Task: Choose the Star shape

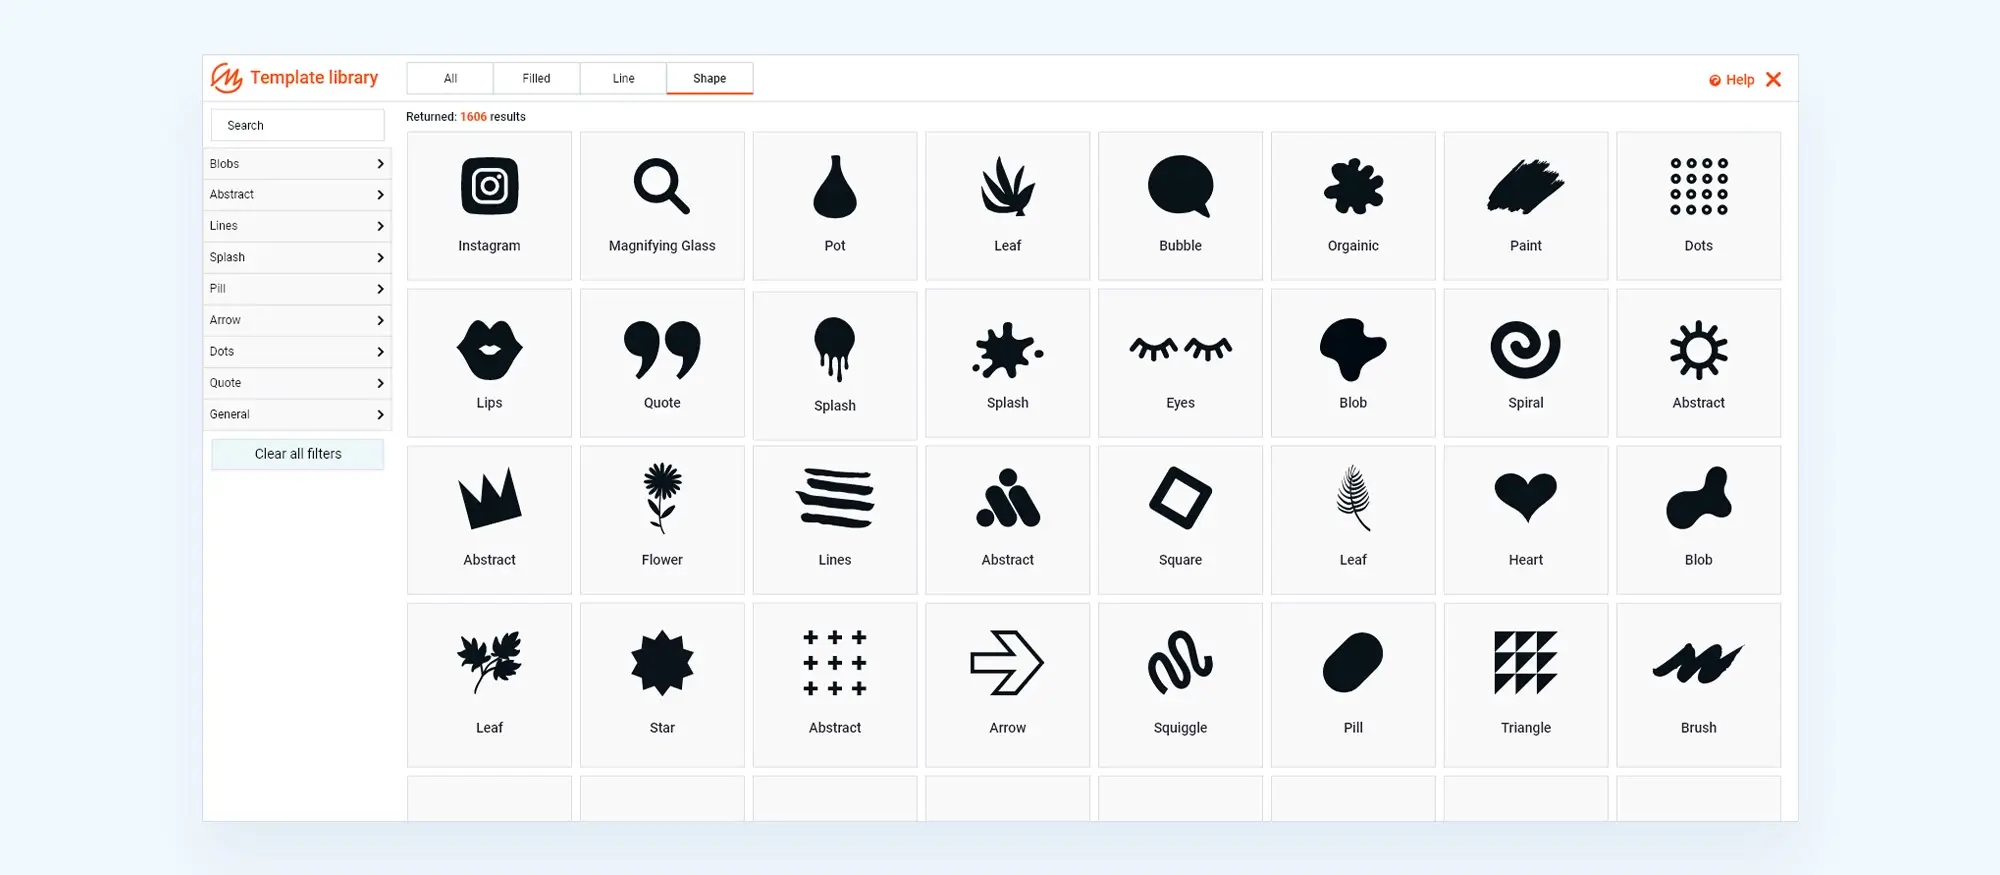Action: coord(662,685)
